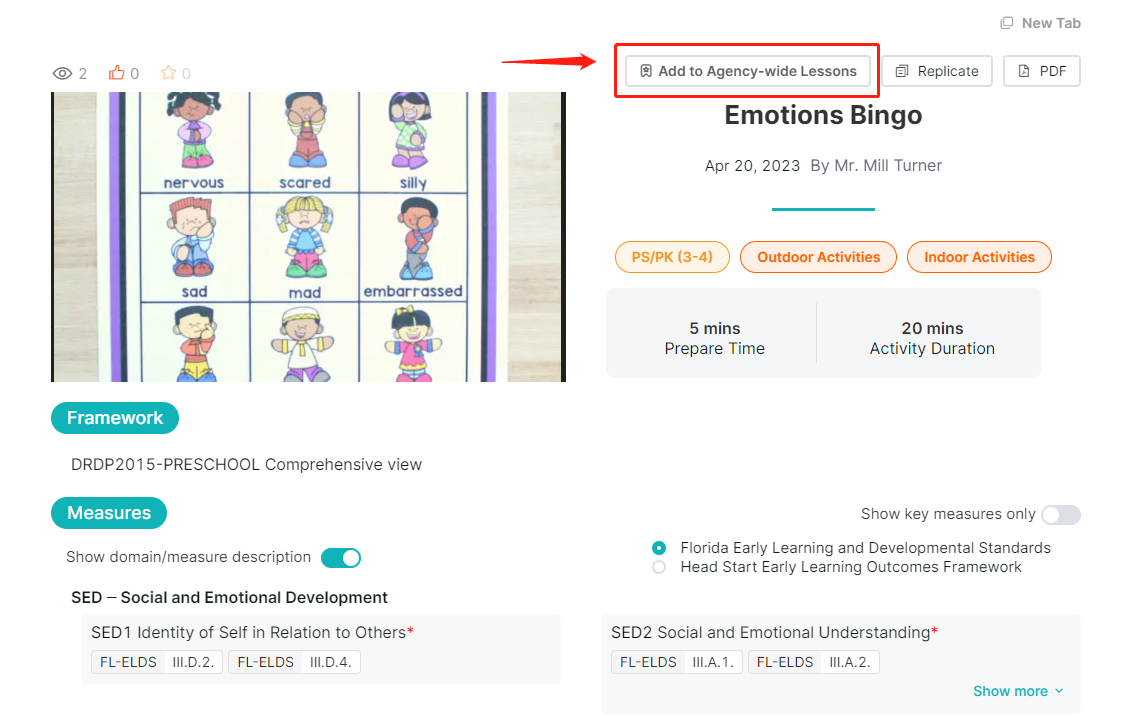This screenshot has height=717, width=1135.
Task: Click FL-ELDS III.A.1. standard chip
Action: tap(677, 662)
